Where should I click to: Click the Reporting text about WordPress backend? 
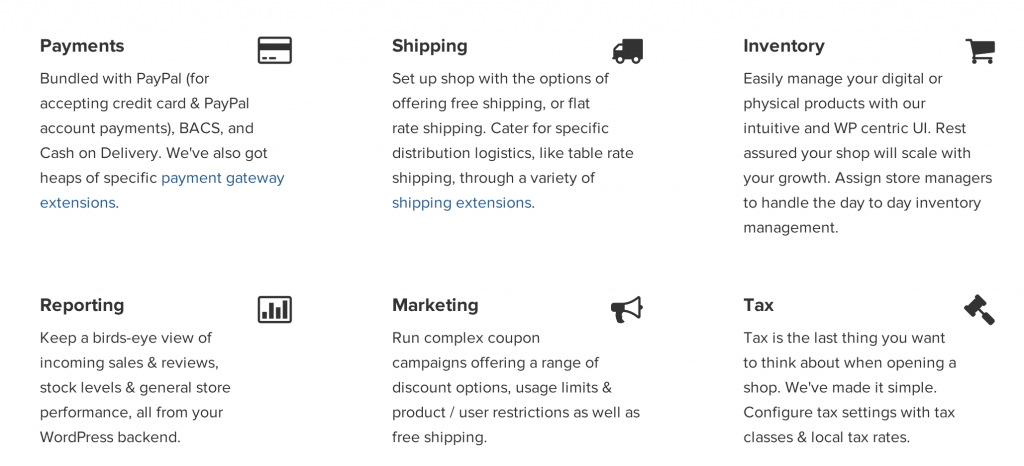click(135, 388)
